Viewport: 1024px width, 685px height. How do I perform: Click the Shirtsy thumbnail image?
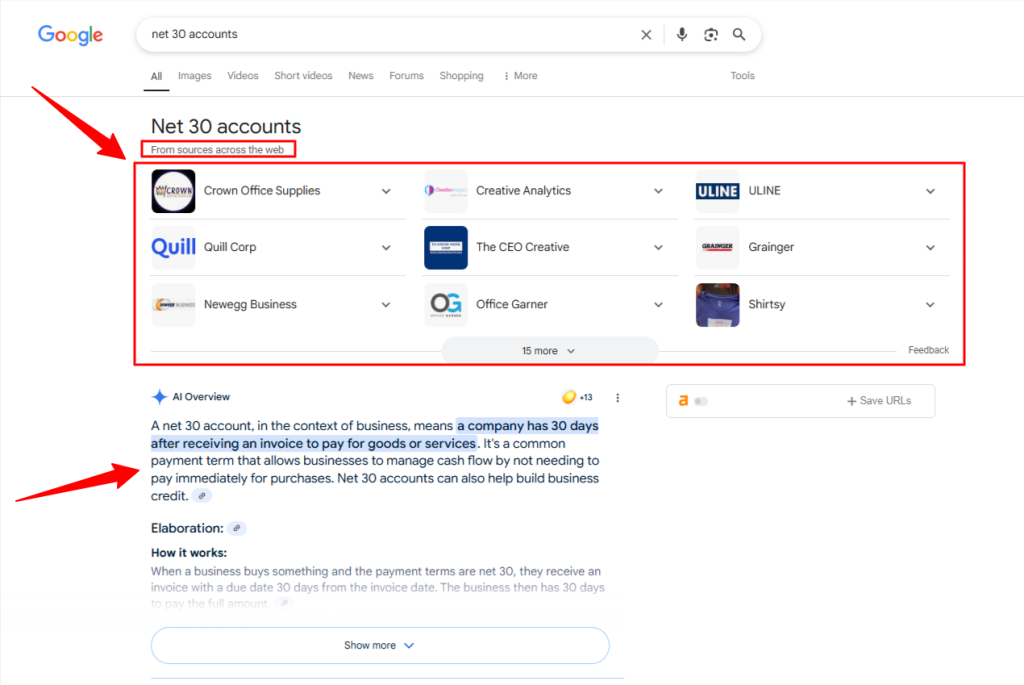point(717,304)
